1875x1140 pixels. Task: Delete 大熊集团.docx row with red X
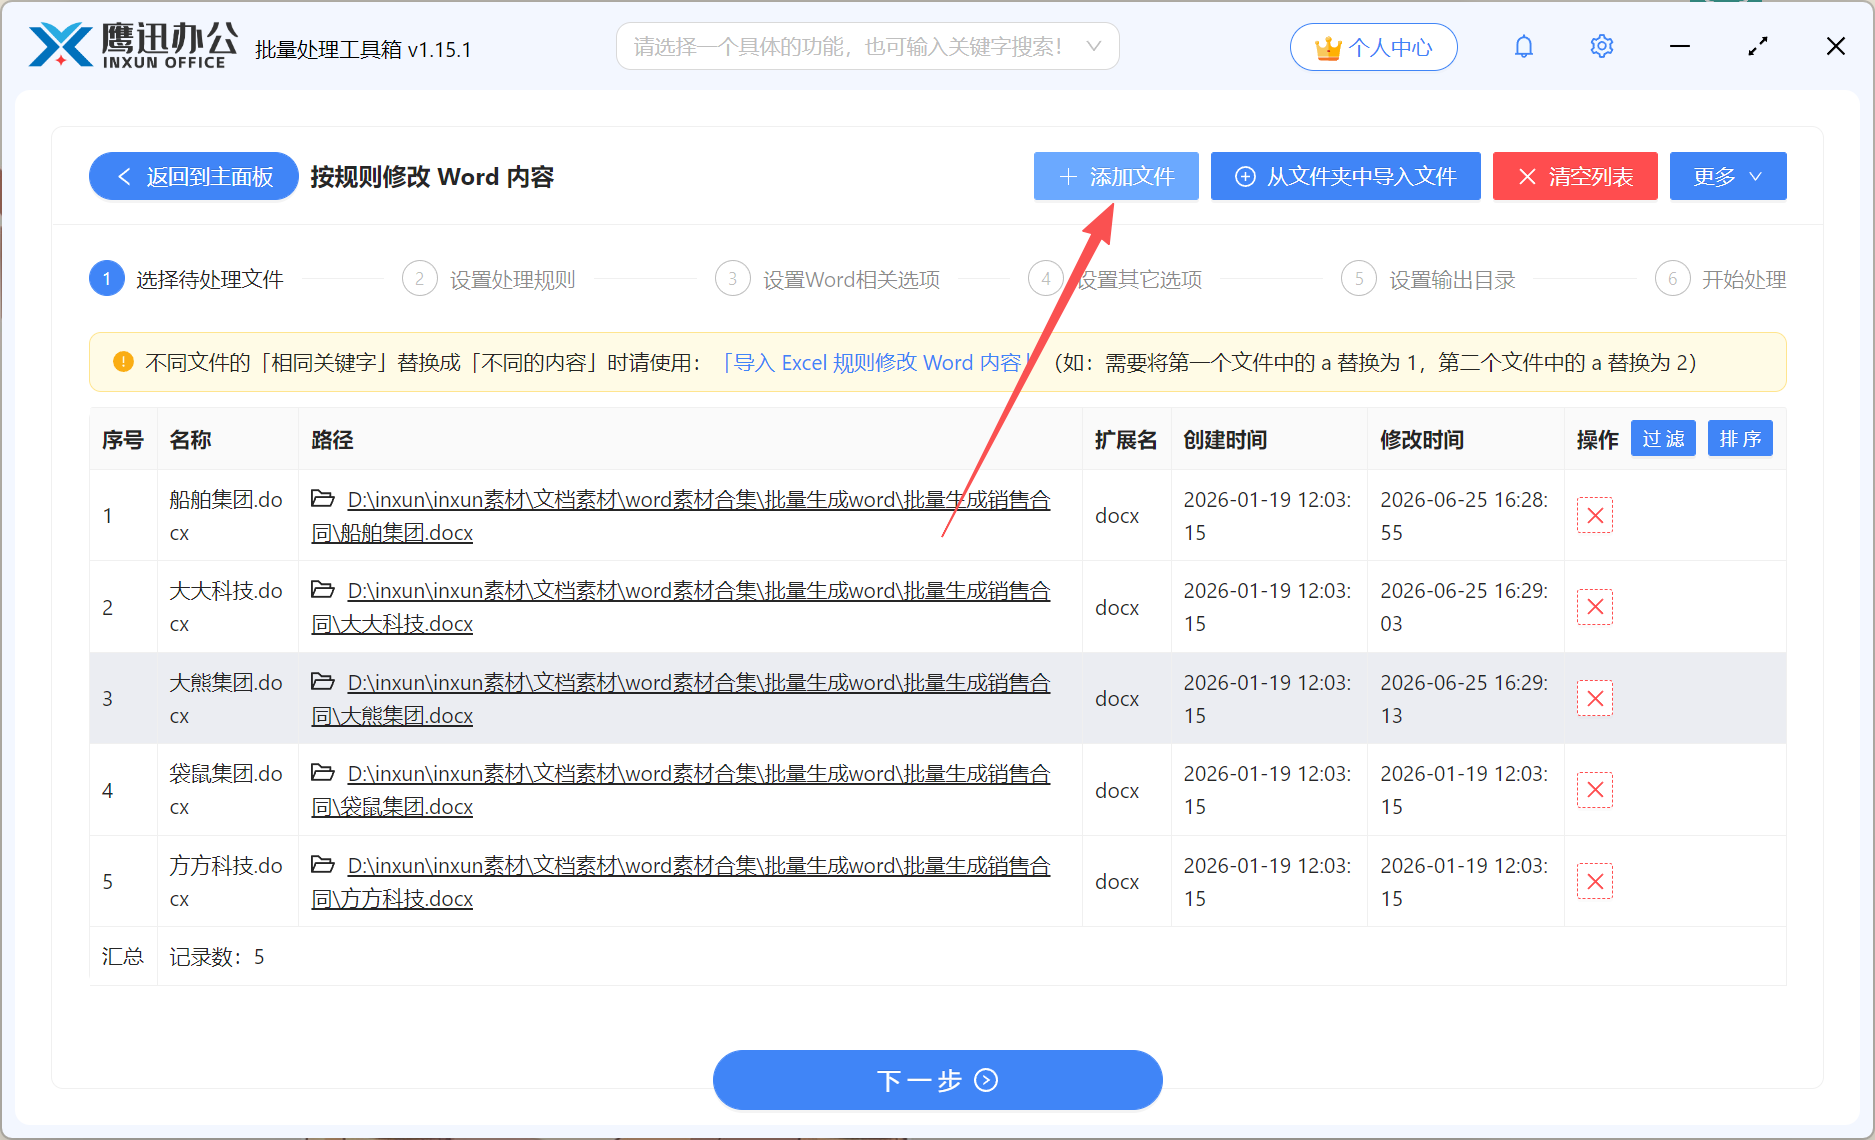[x=1595, y=698]
